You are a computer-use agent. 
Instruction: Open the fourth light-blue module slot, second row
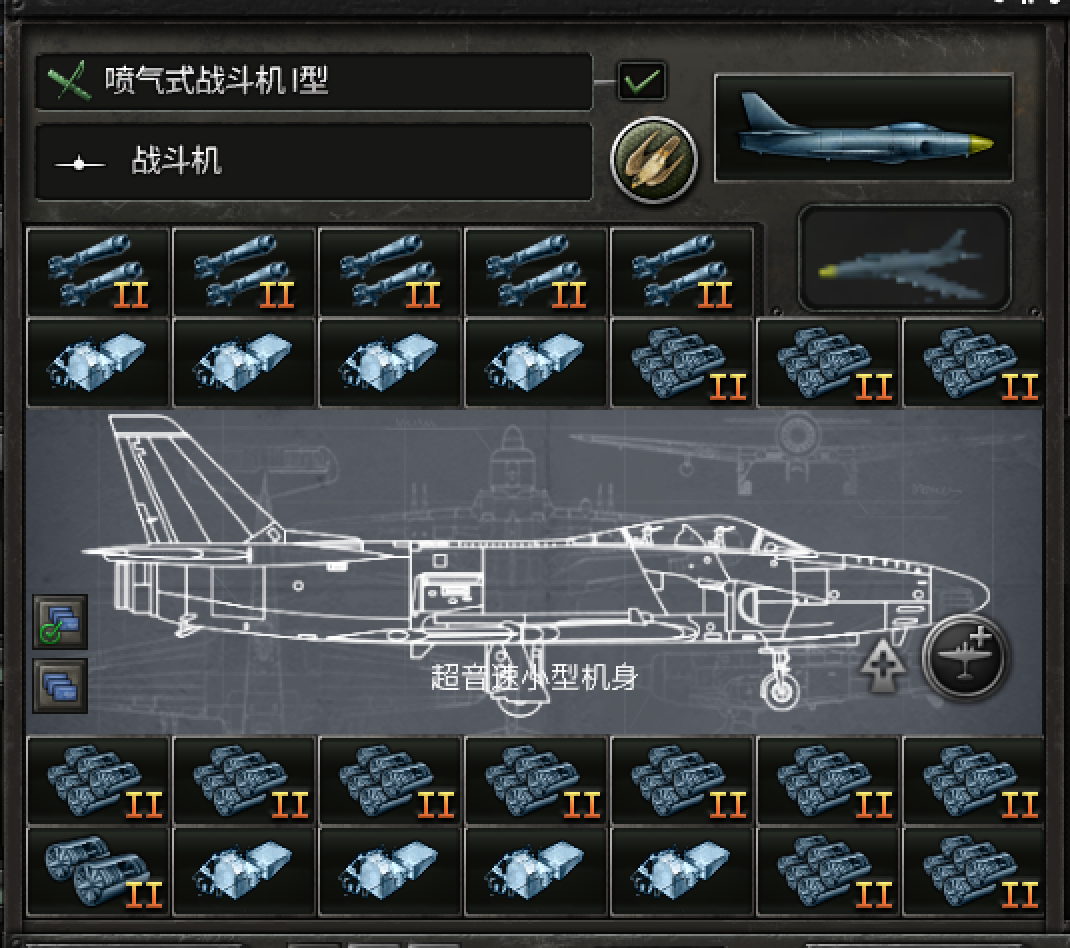[536, 363]
